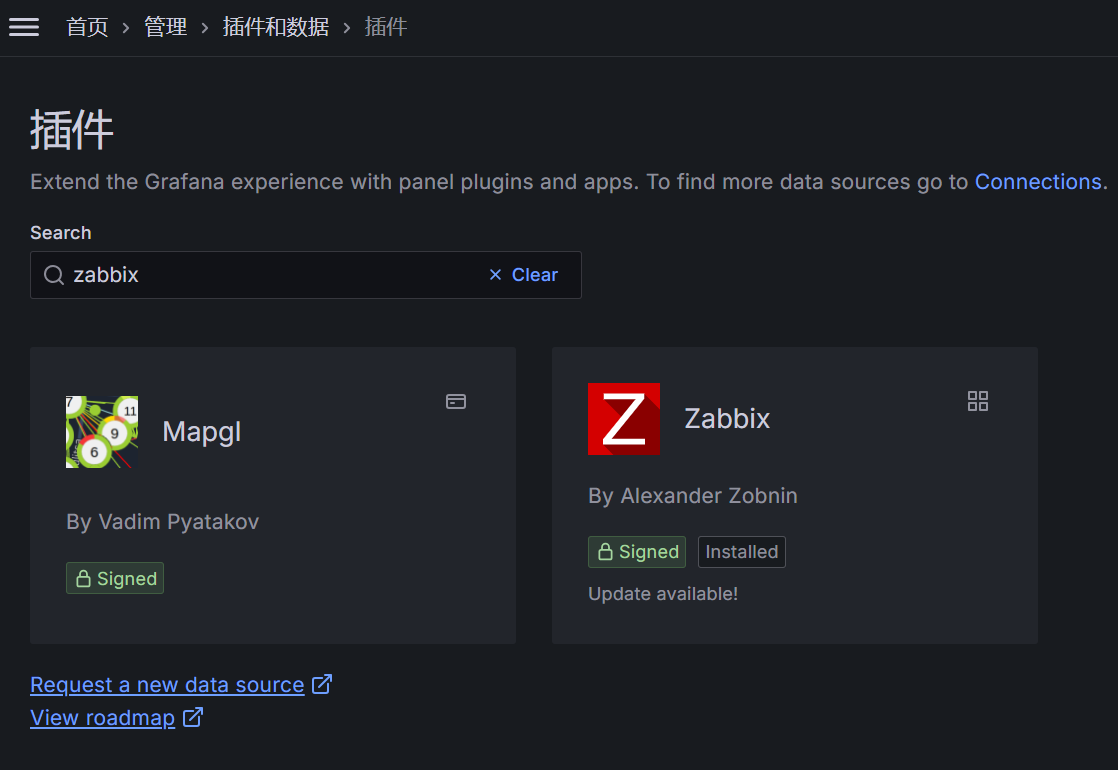The height and width of the screenshot is (770, 1118).
Task: Click the Installed badge on Zabbix
Action: coord(742,552)
